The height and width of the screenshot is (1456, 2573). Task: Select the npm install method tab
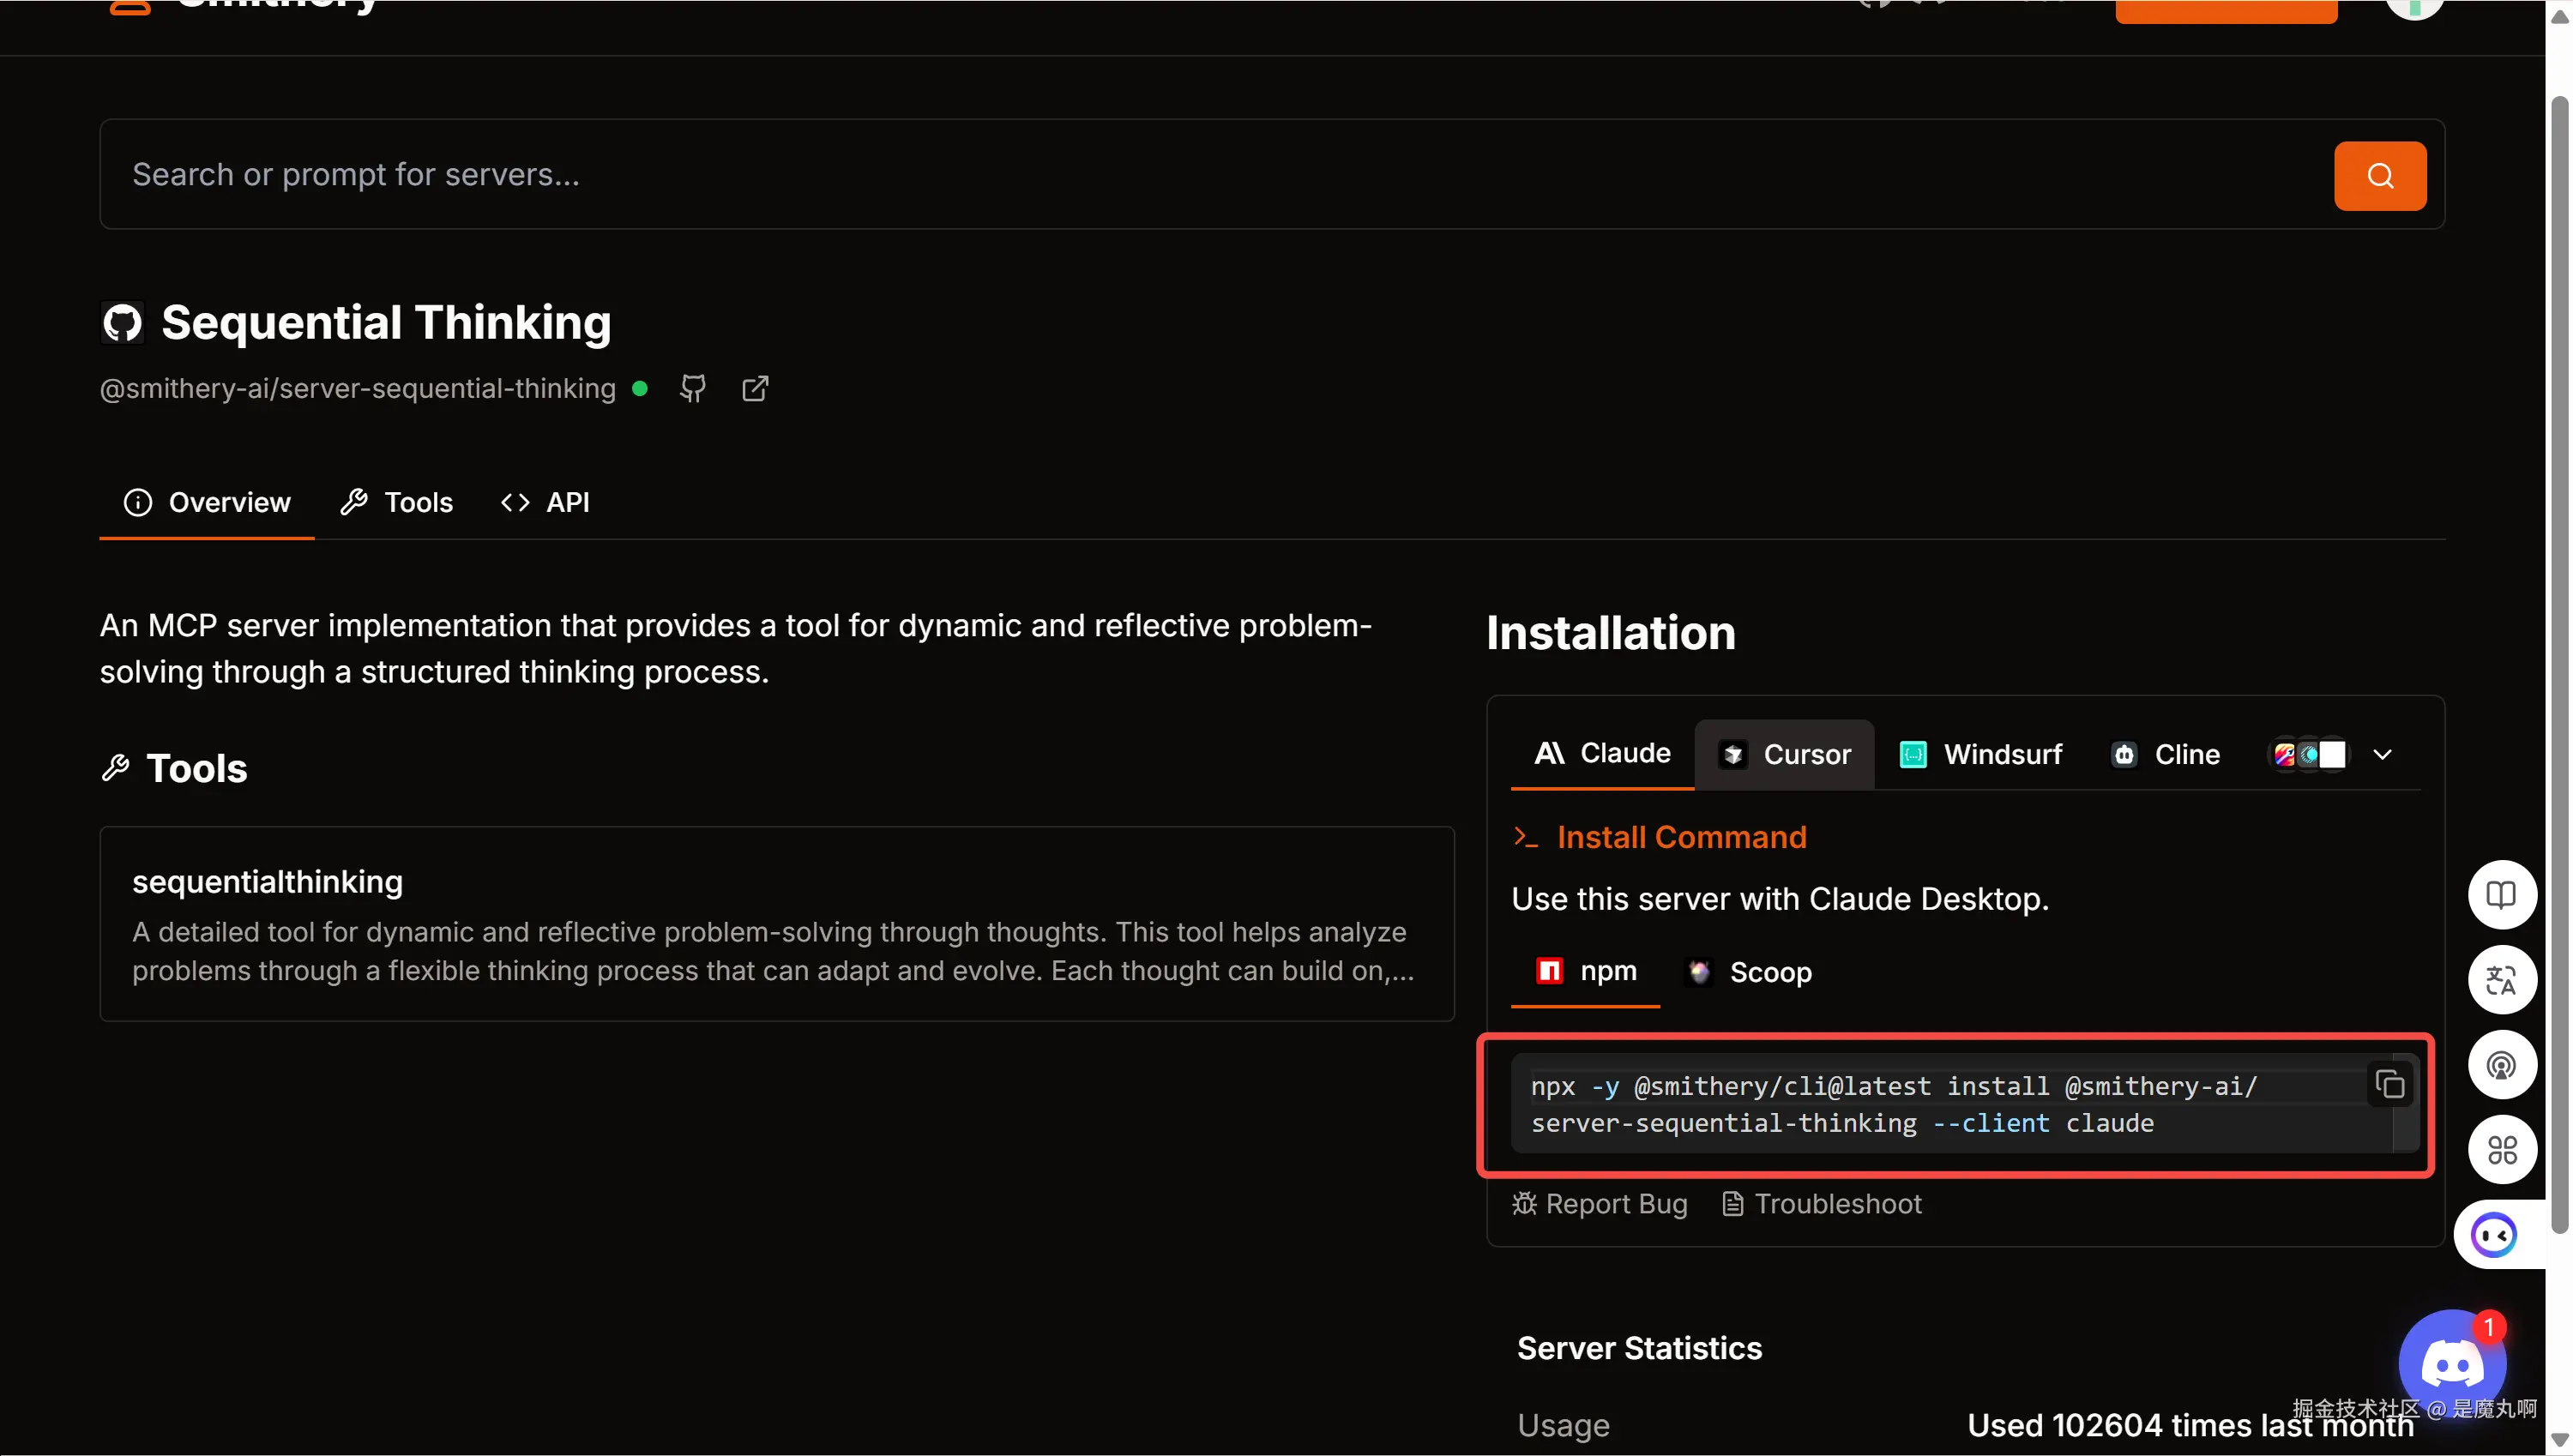click(1585, 971)
